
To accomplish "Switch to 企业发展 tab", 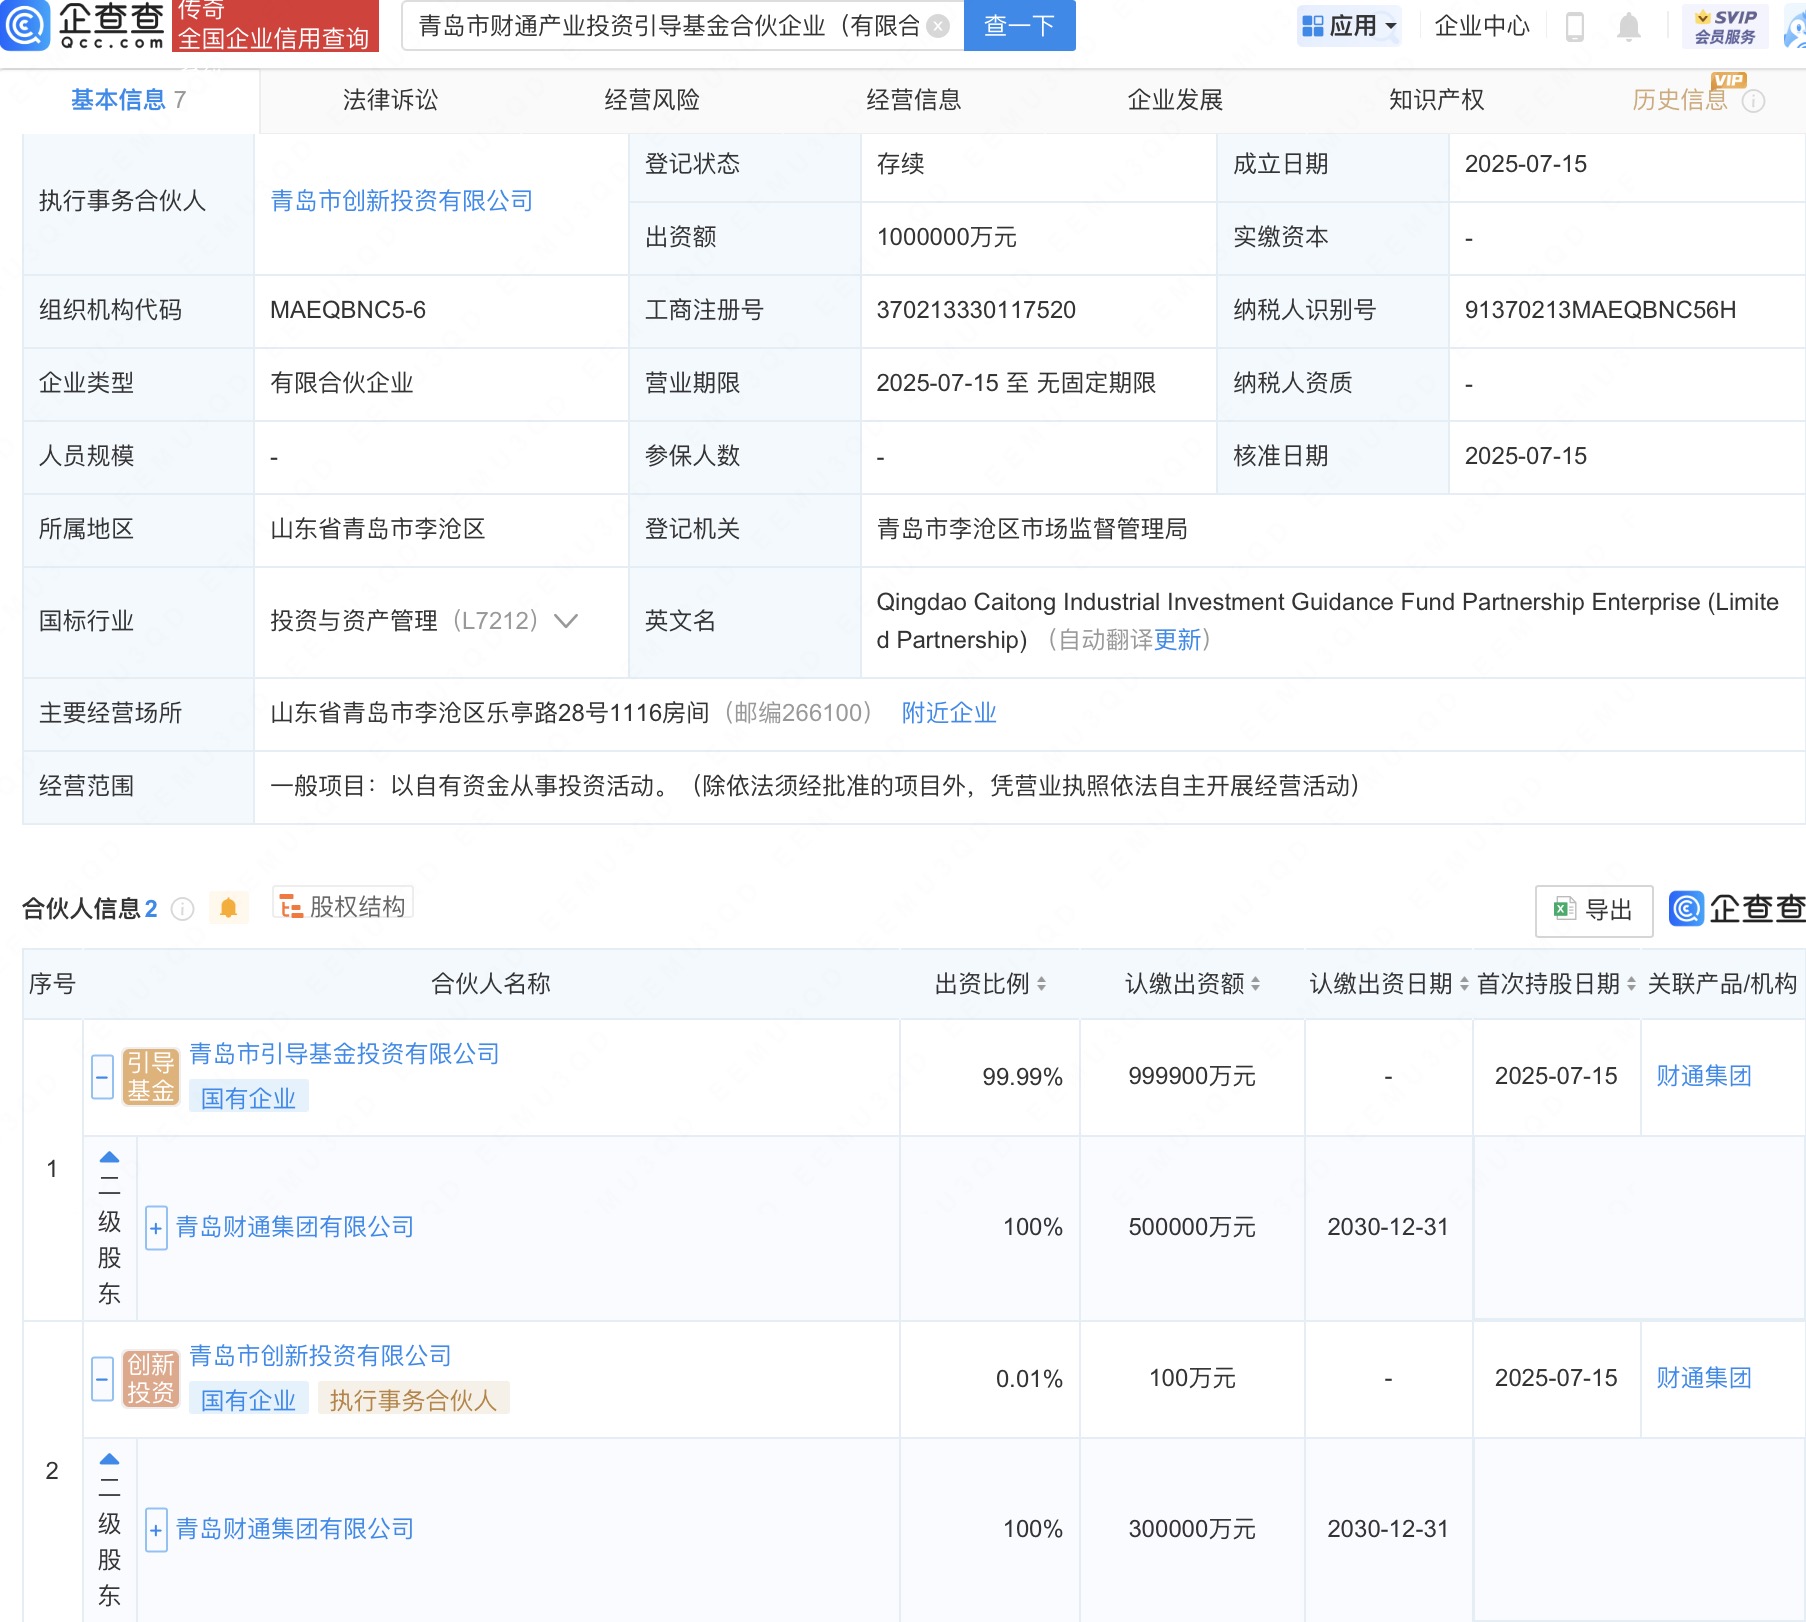I will click(1175, 100).
